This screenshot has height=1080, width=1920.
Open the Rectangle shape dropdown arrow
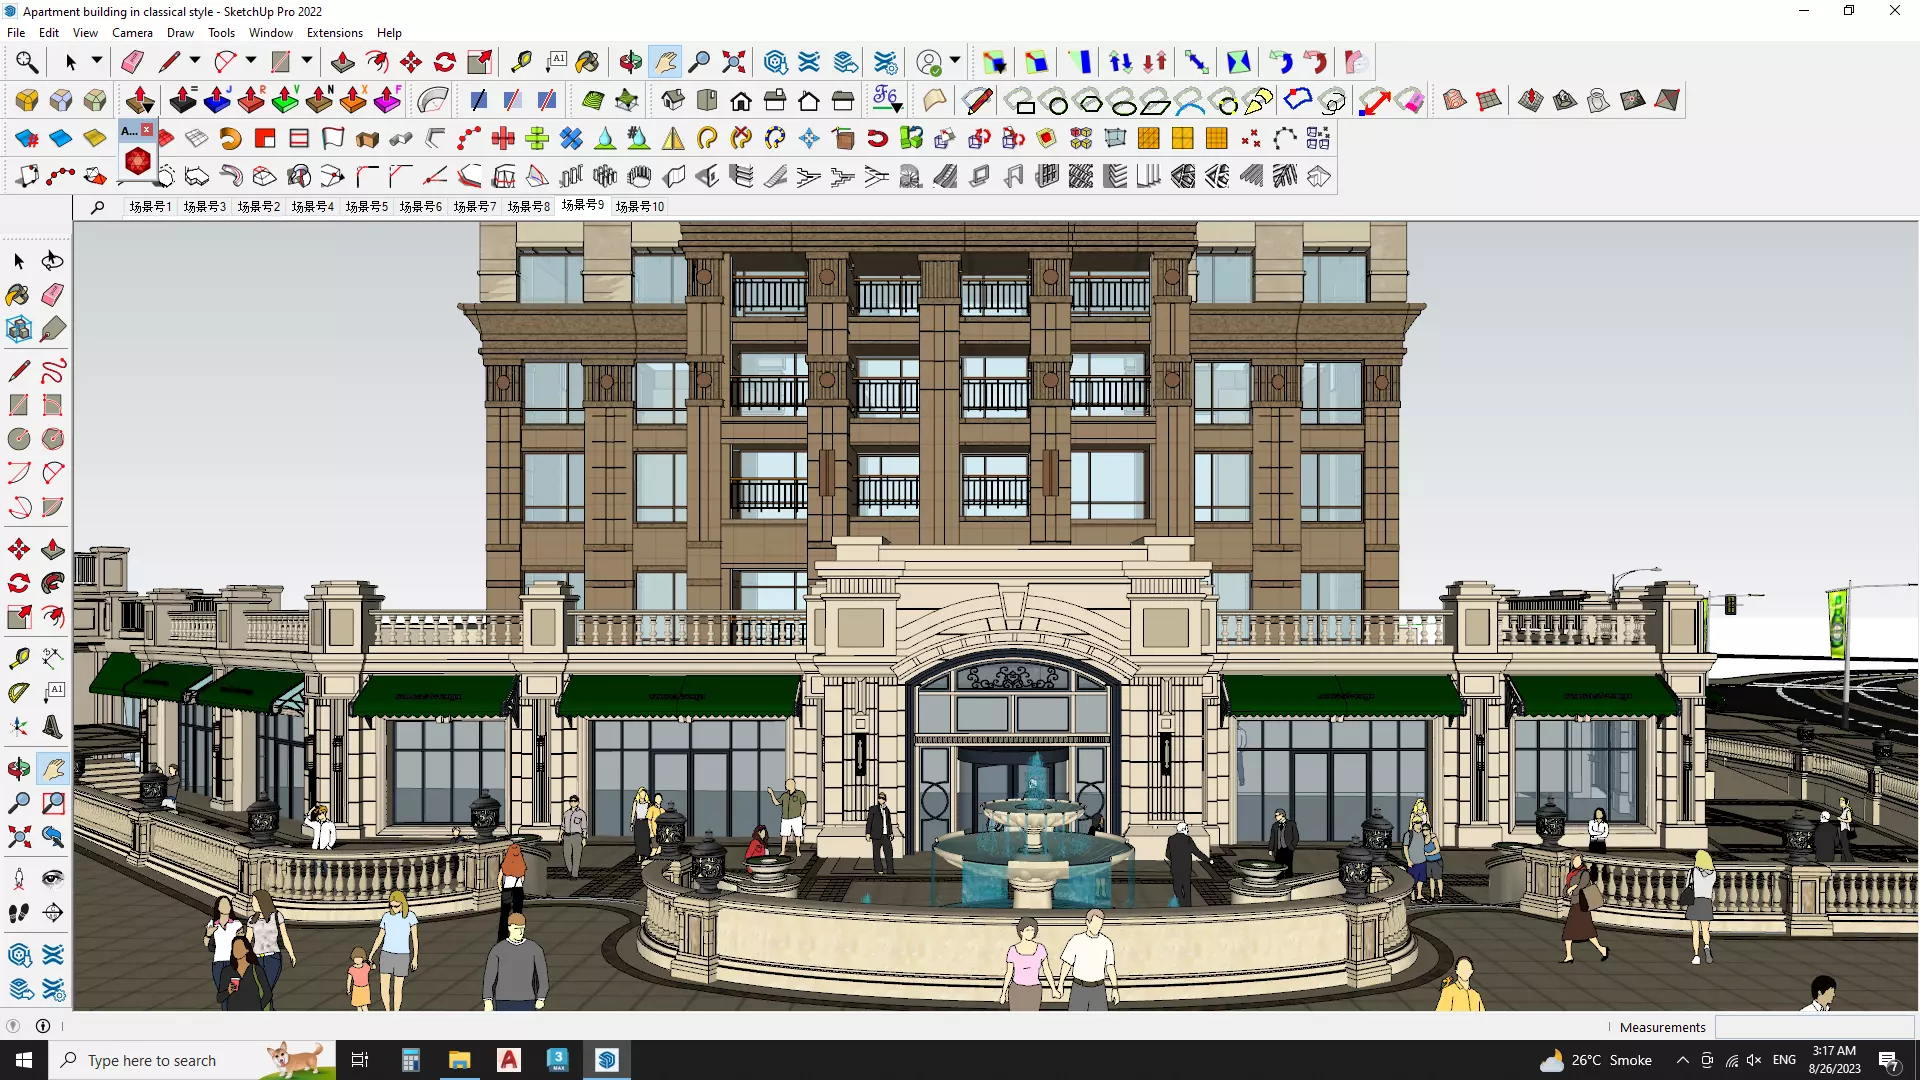(307, 61)
